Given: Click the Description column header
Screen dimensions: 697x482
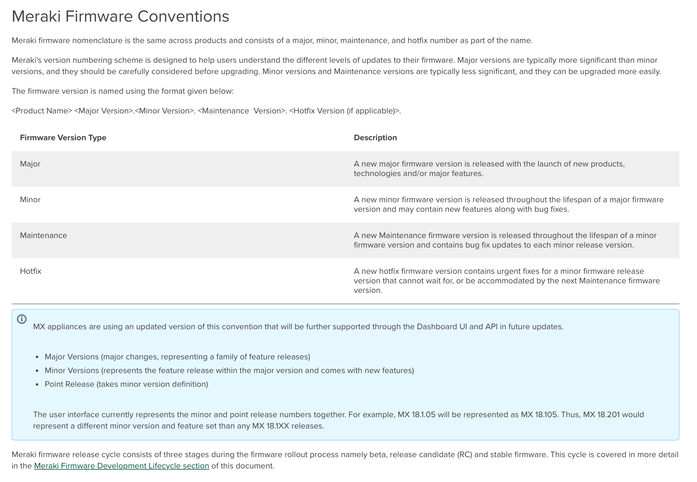Looking at the screenshot, I should [x=375, y=138].
